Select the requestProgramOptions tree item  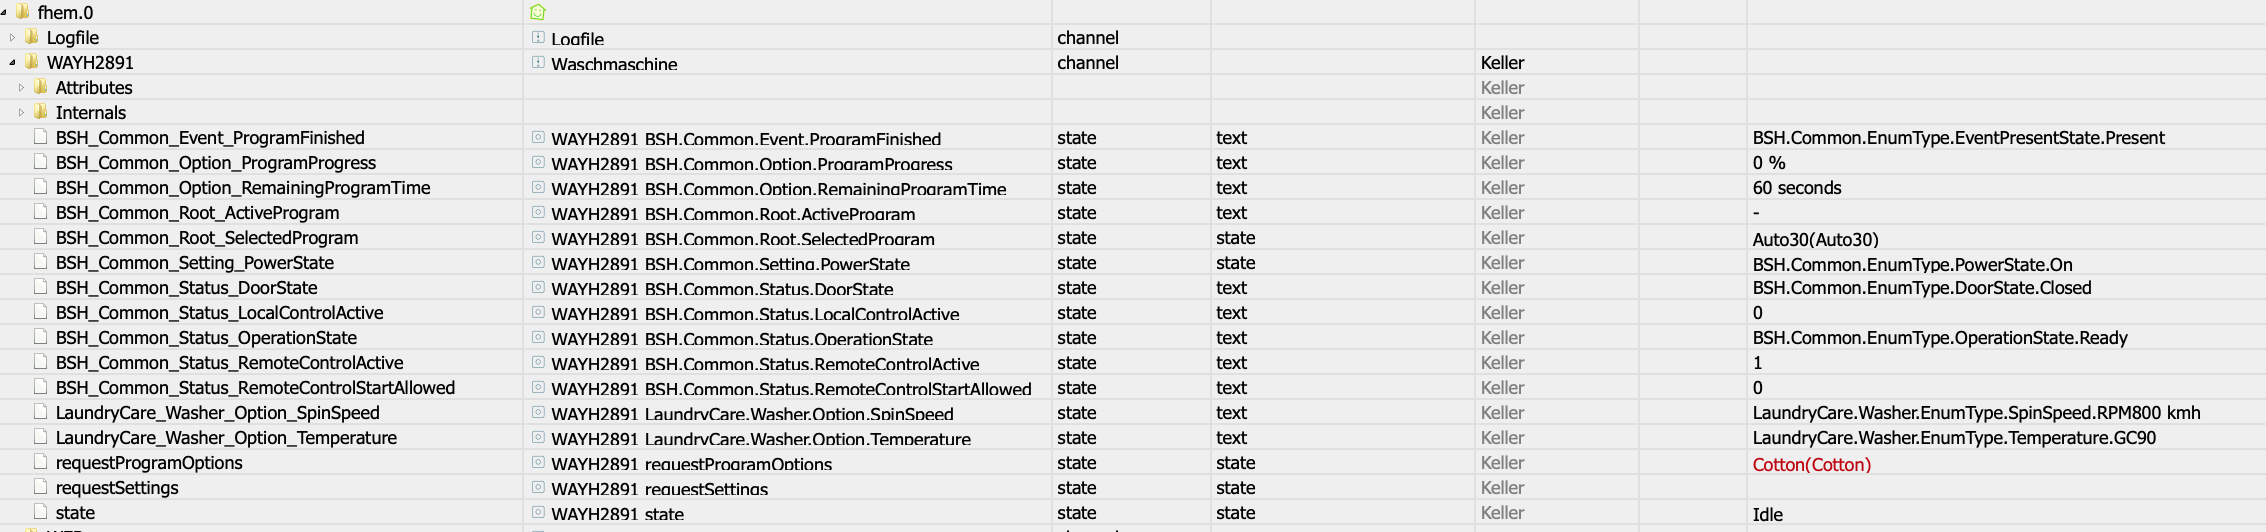(x=149, y=463)
